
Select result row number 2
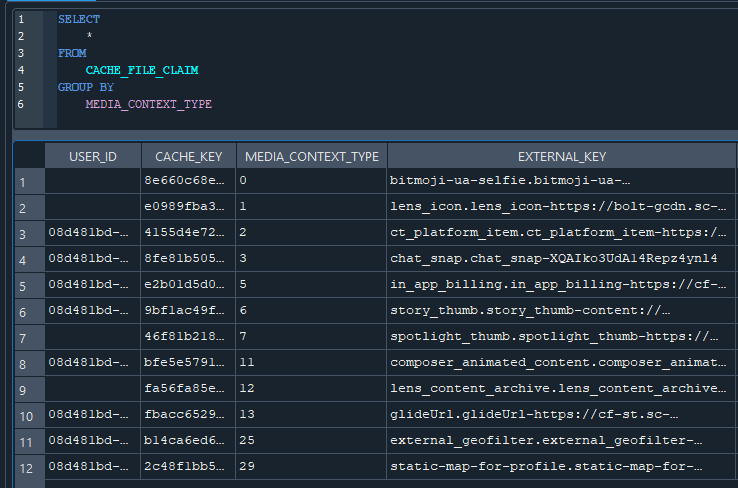click(x=30, y=208)
